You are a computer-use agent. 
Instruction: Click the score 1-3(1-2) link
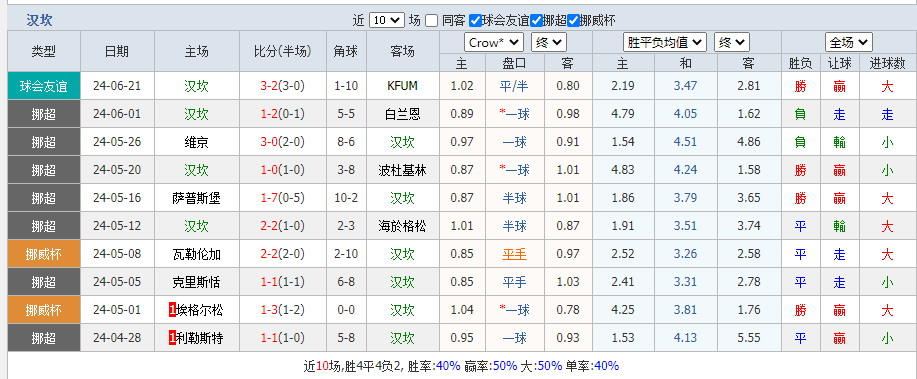coord(282,311)
